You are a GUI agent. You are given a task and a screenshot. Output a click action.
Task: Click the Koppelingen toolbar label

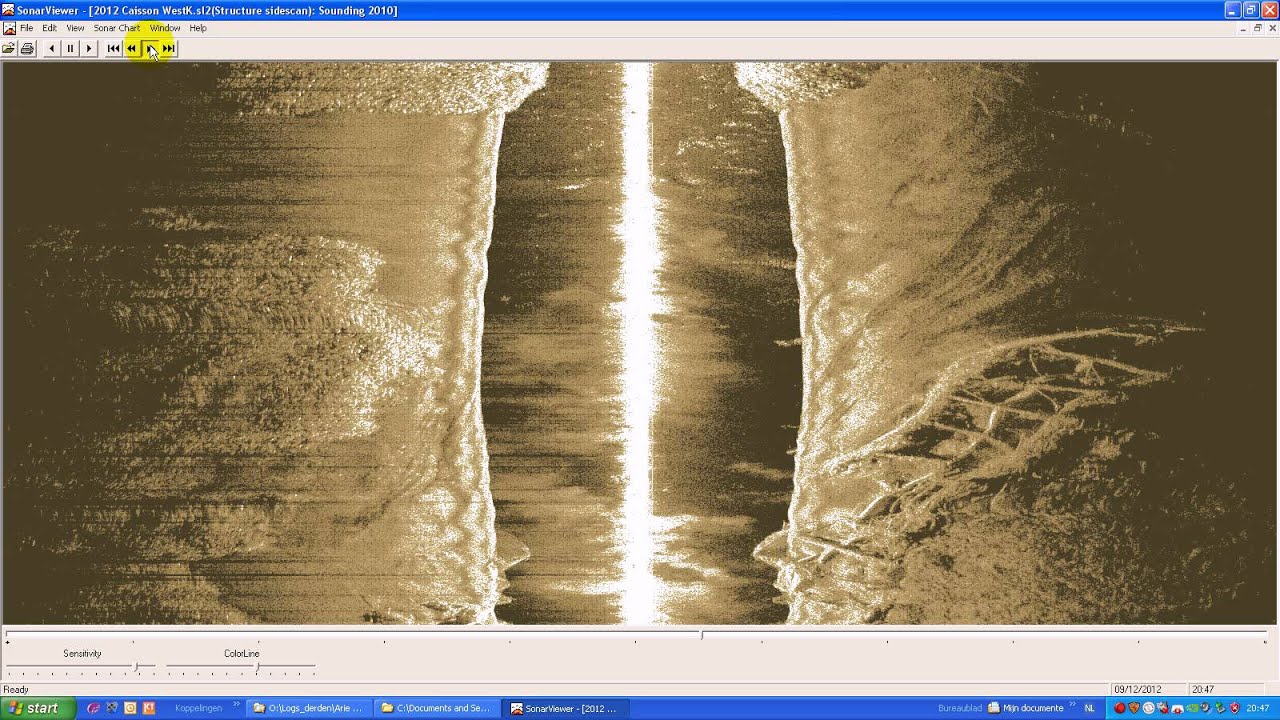(198, 708)
